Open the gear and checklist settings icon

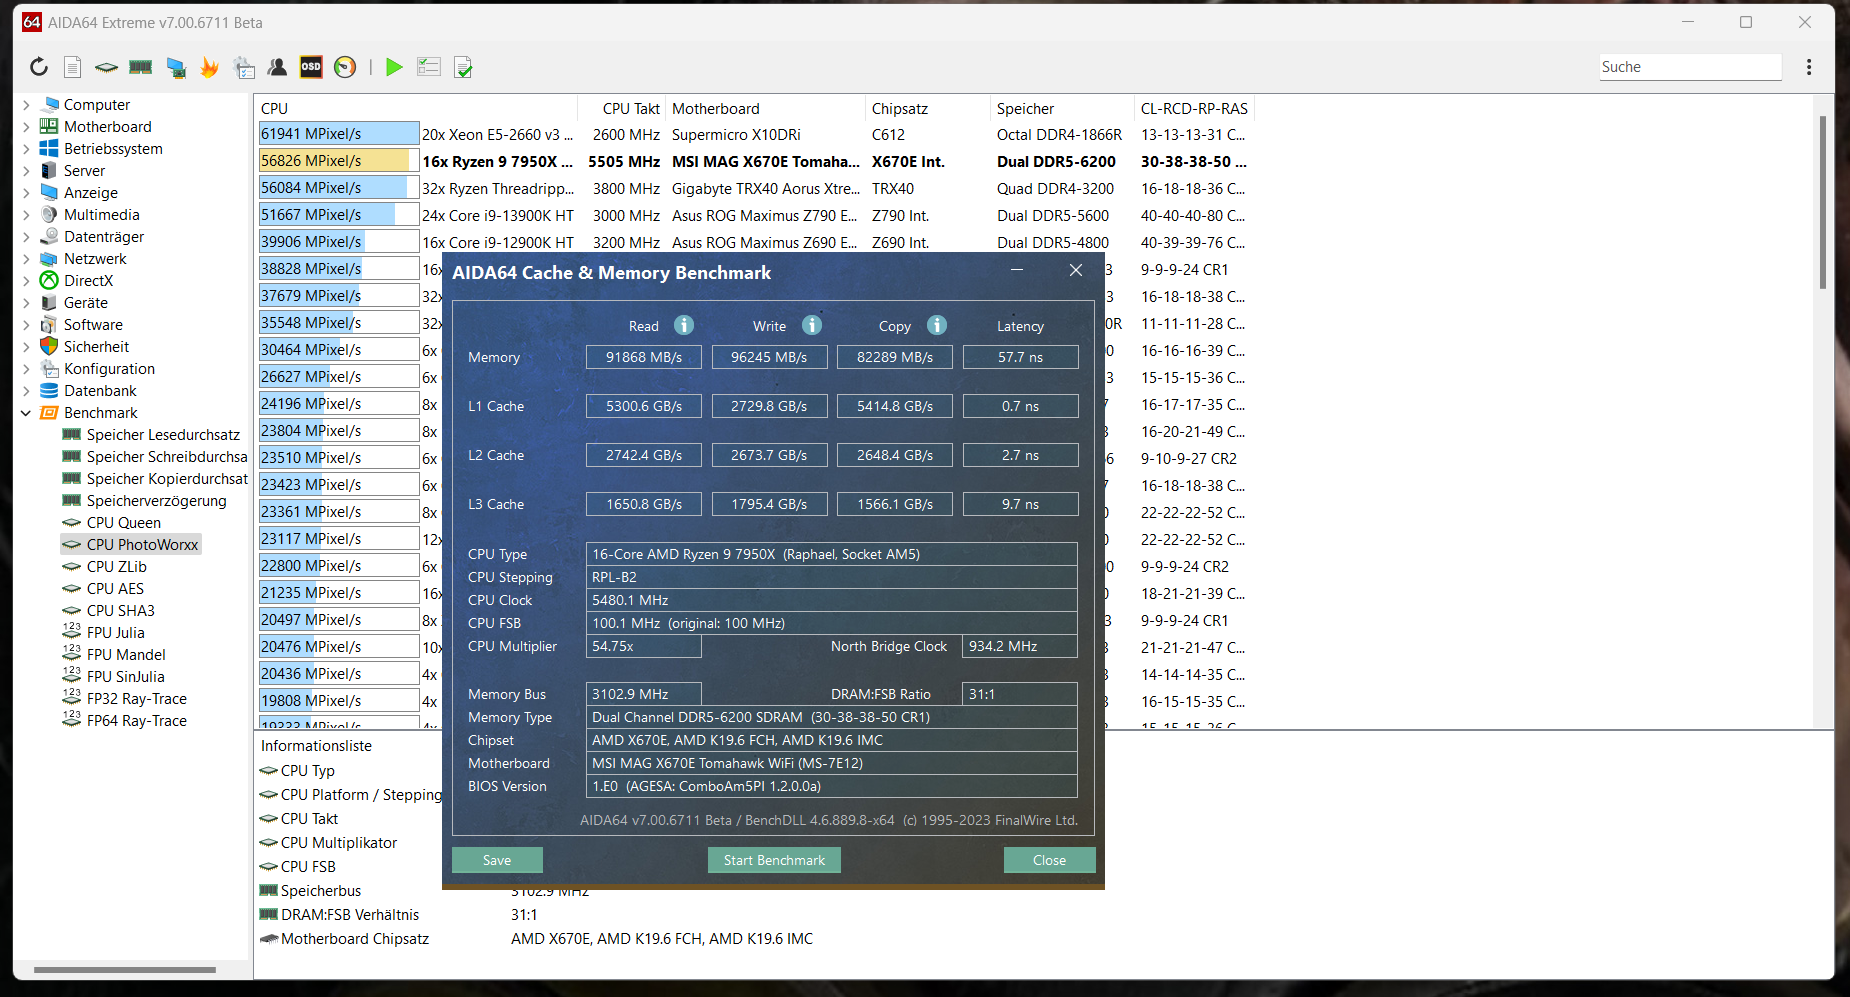click(244, 67)
